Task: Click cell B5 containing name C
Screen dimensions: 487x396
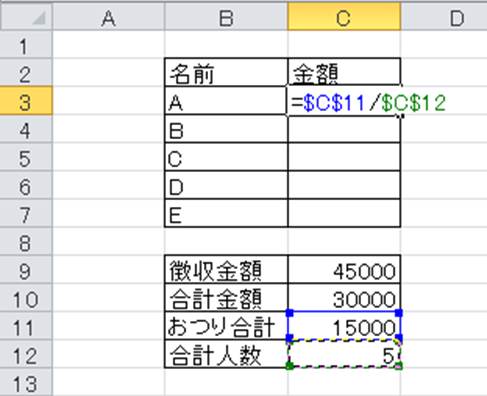Action: [x=226, y=157]
